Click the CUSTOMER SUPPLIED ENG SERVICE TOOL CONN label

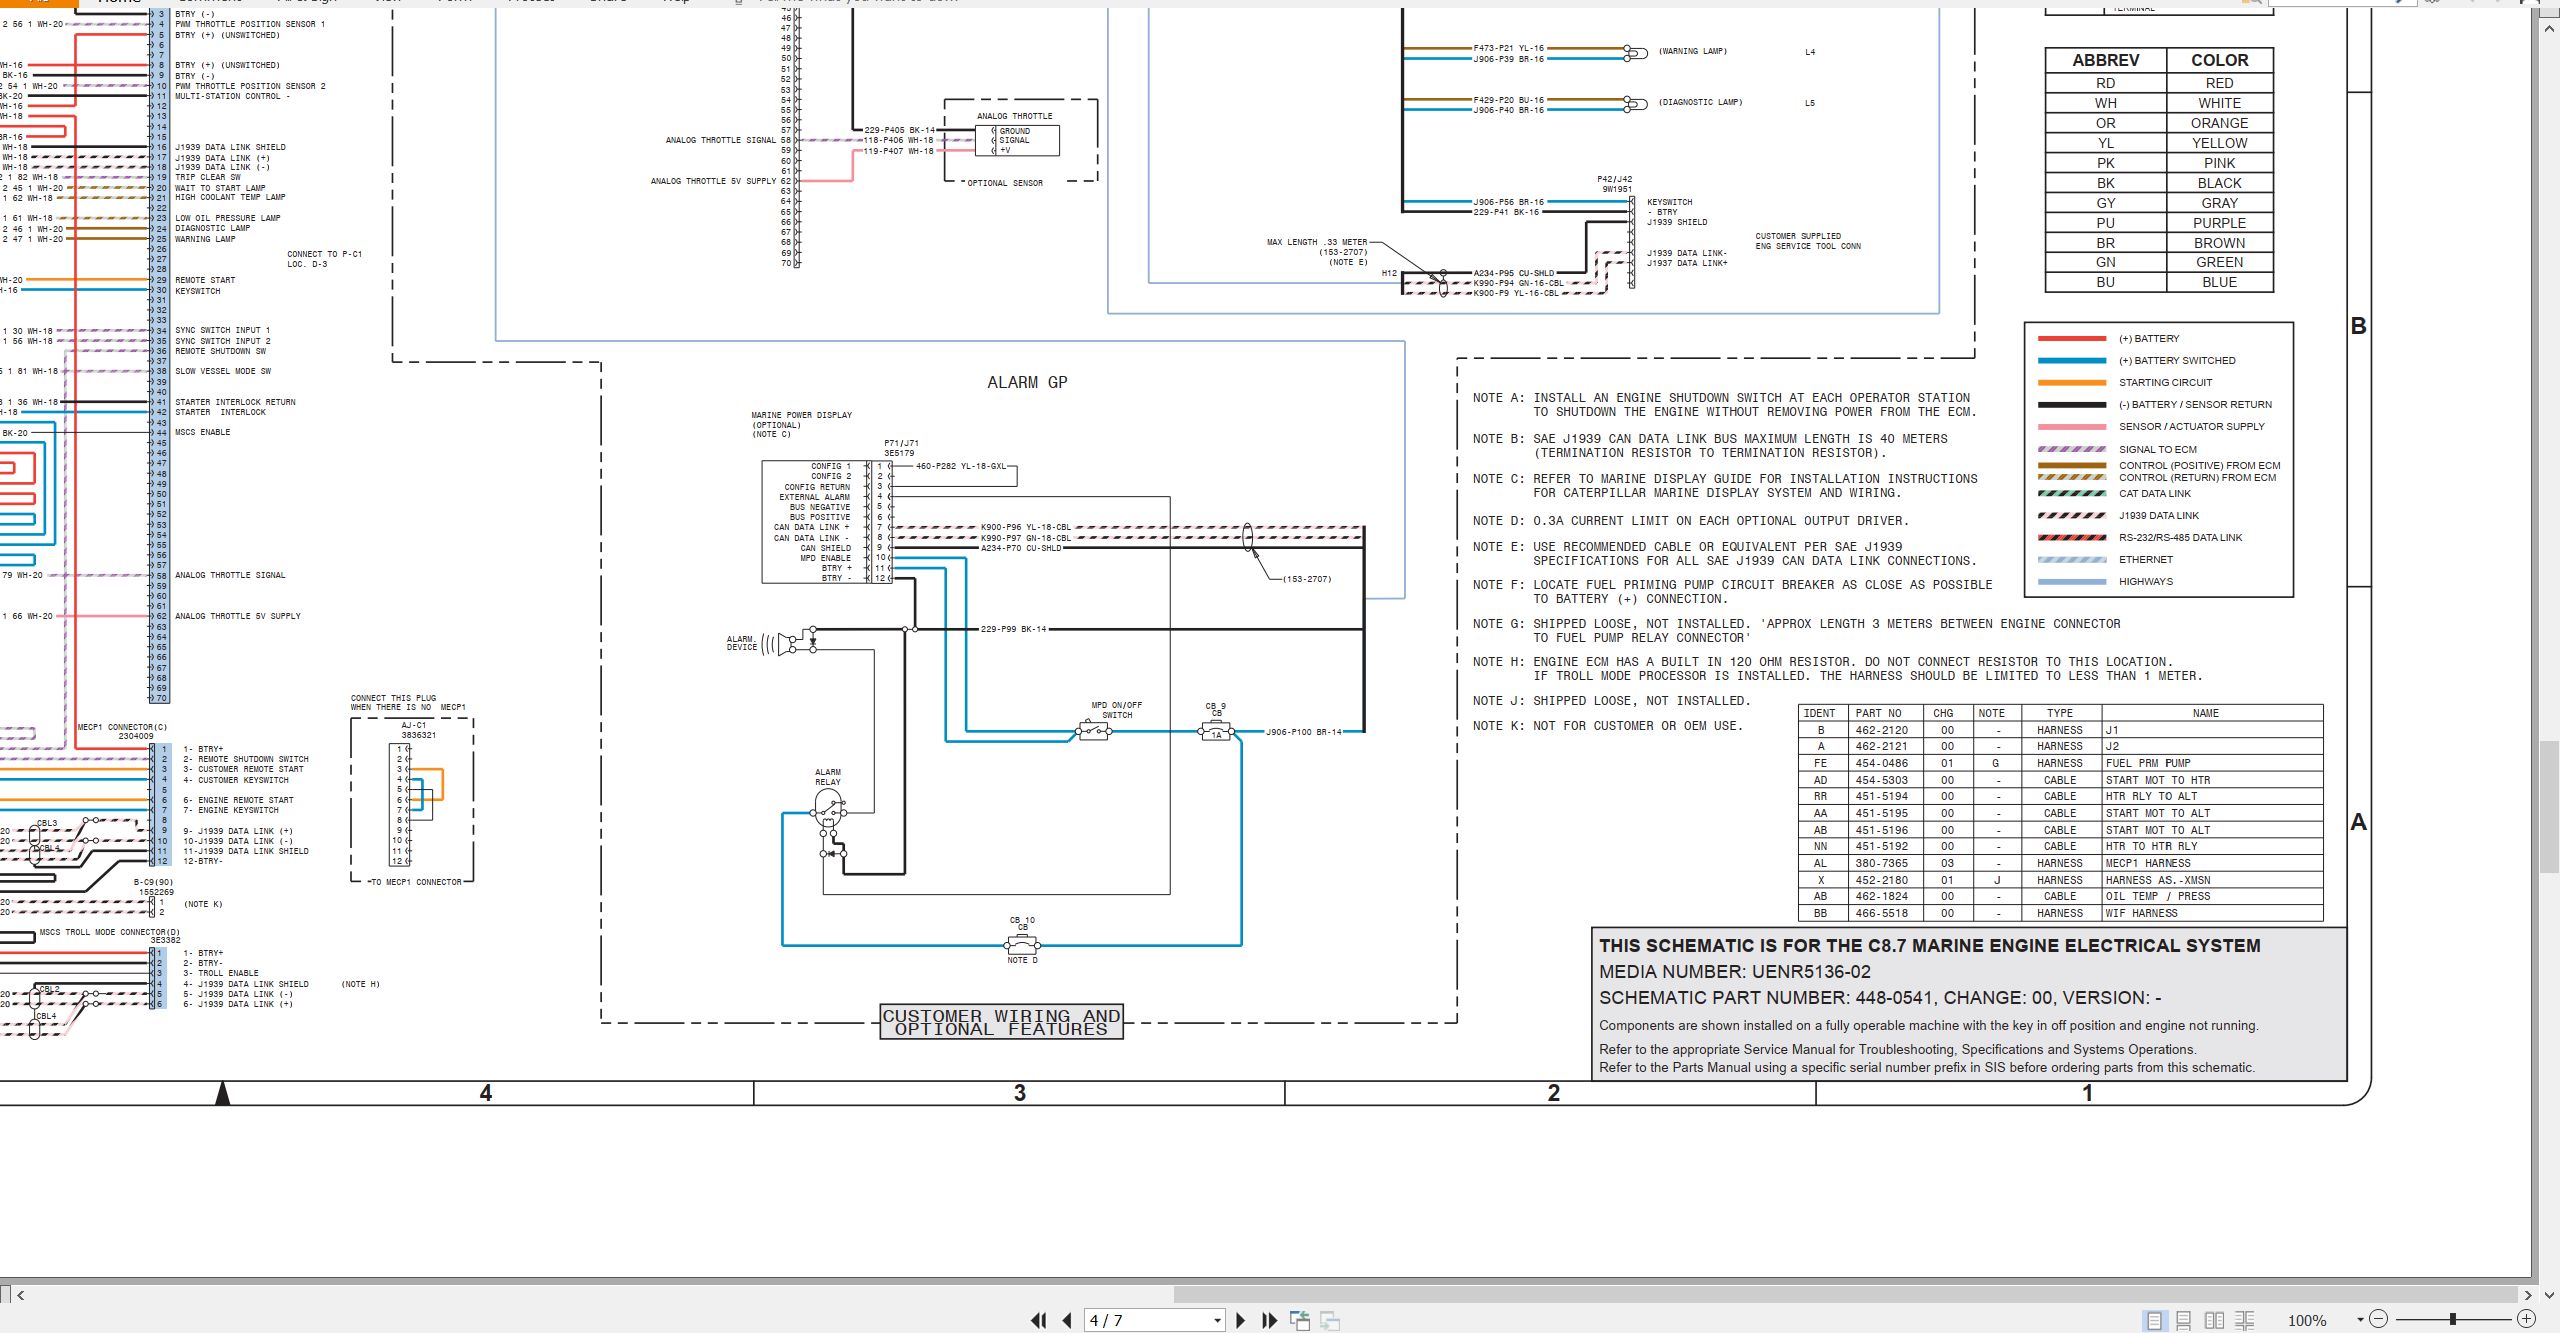pyautogui.click(x=1807, y=241)
